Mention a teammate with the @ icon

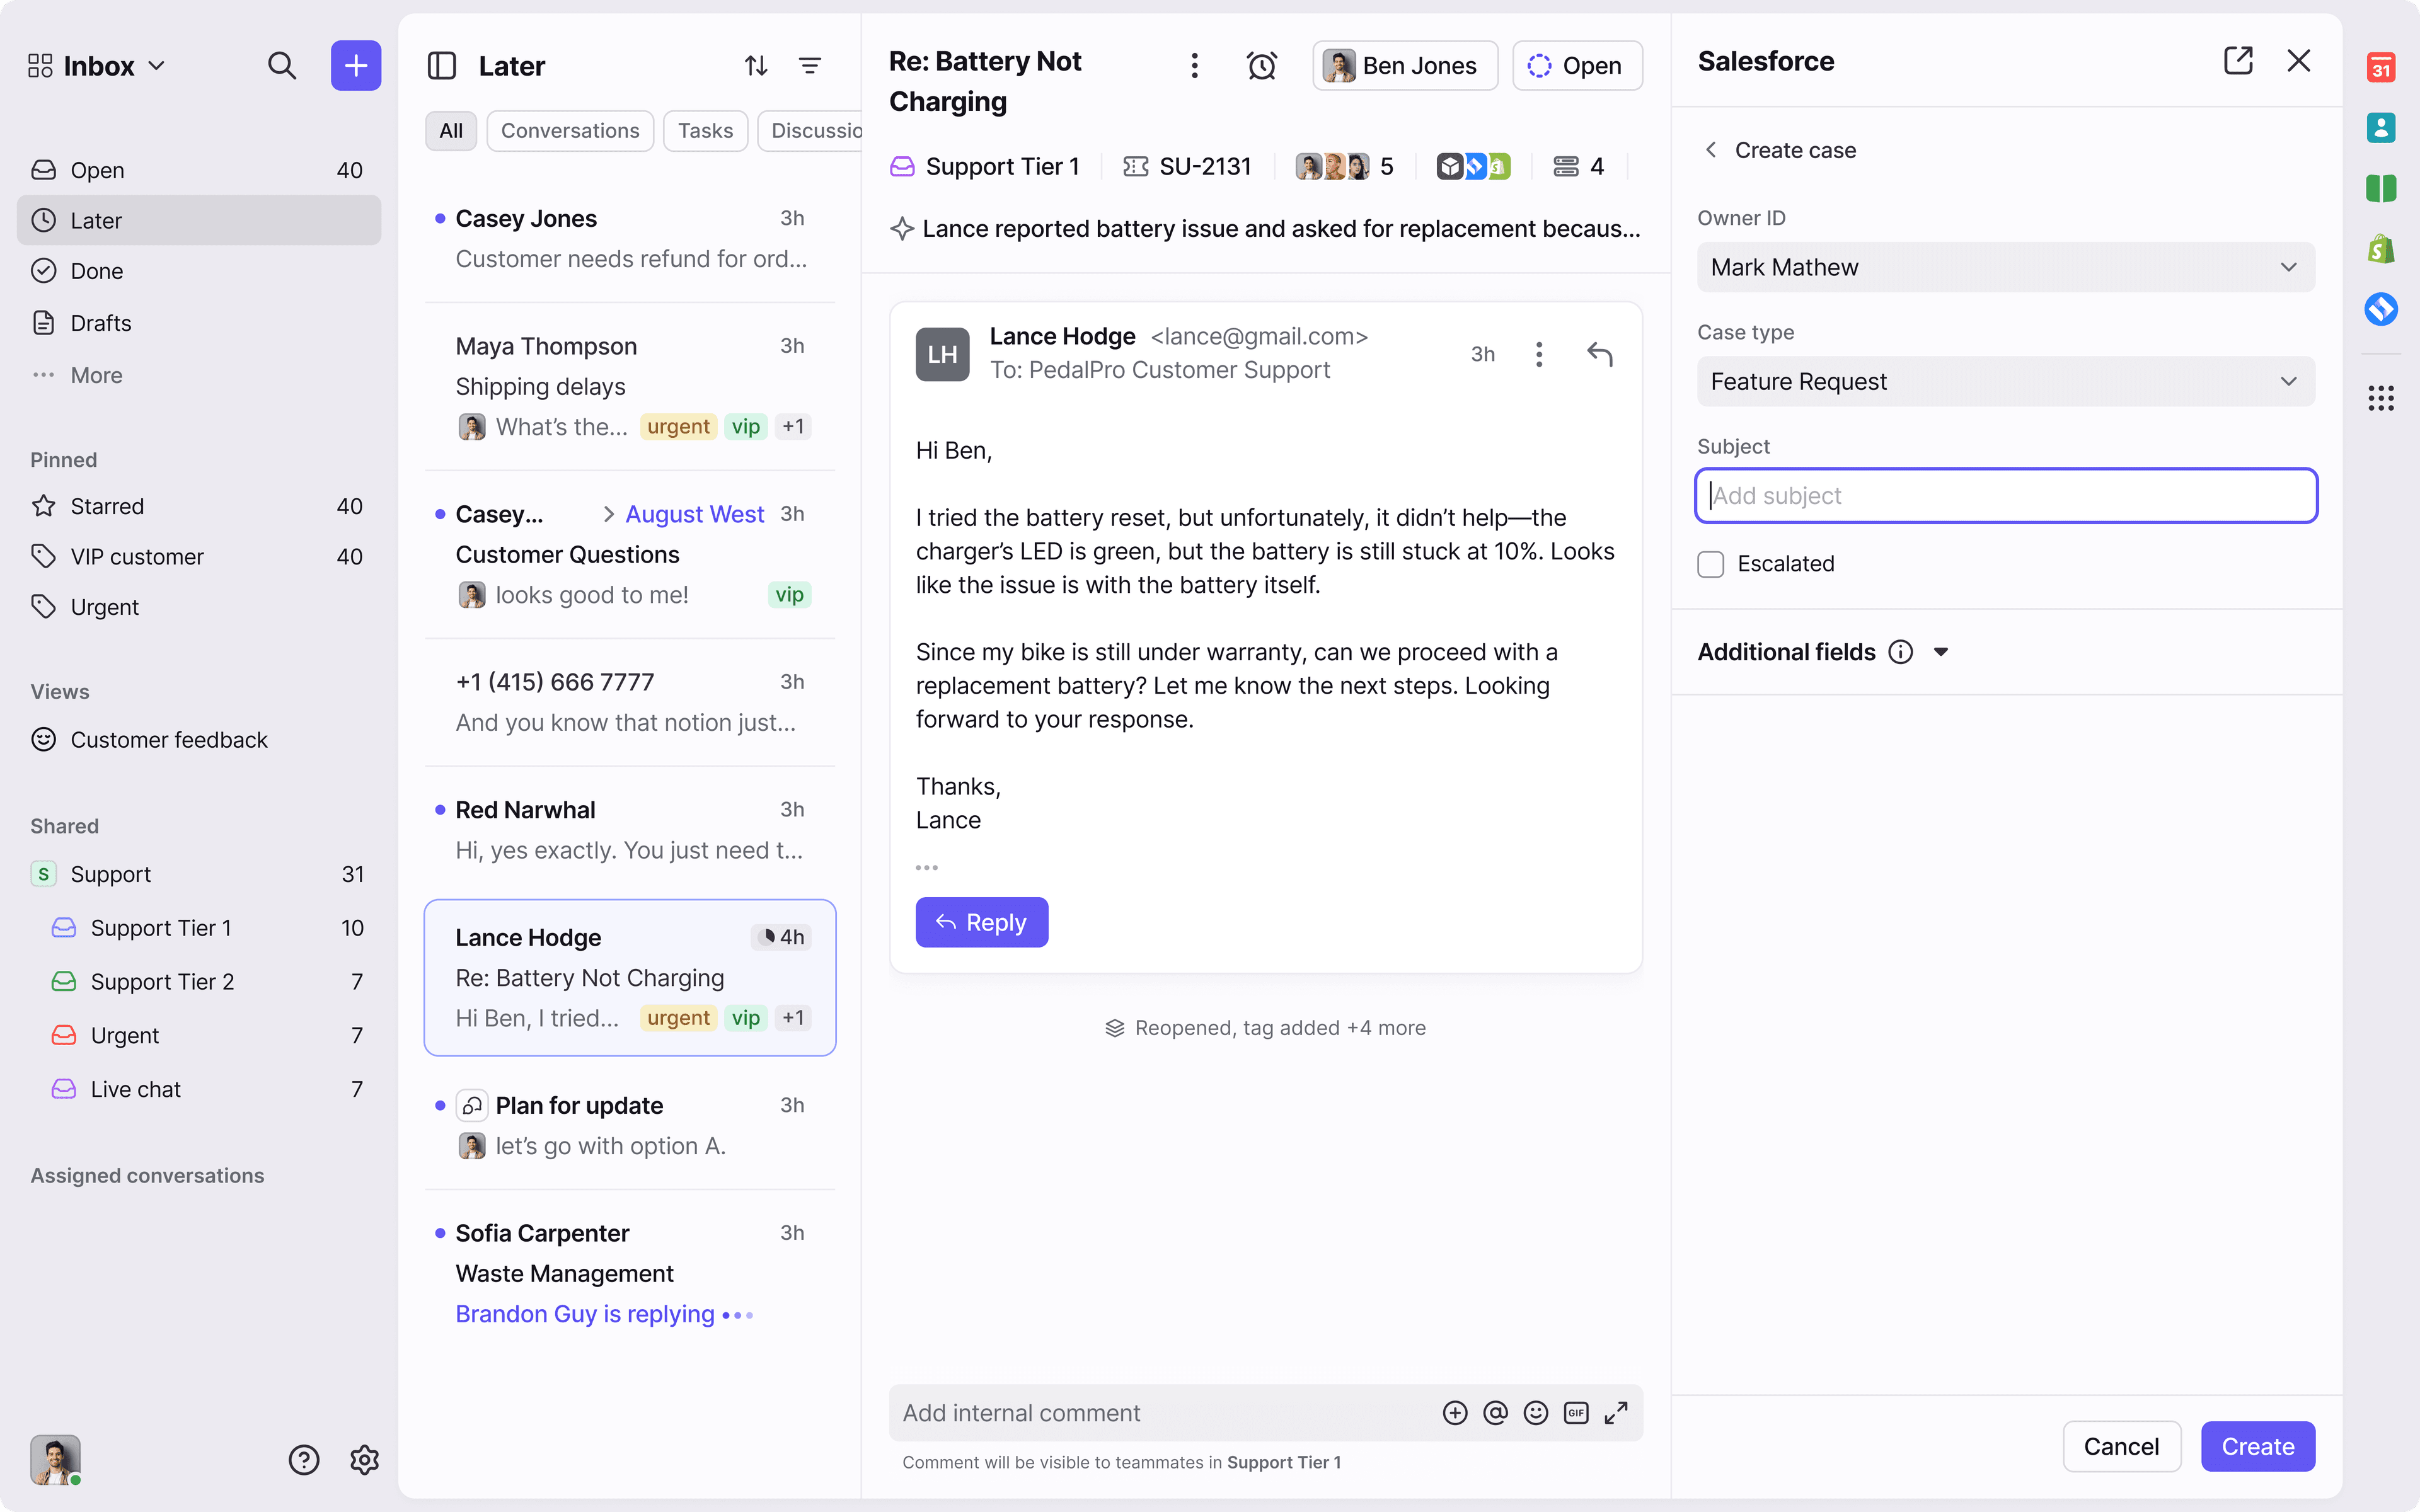(x=1494, y=1412)
